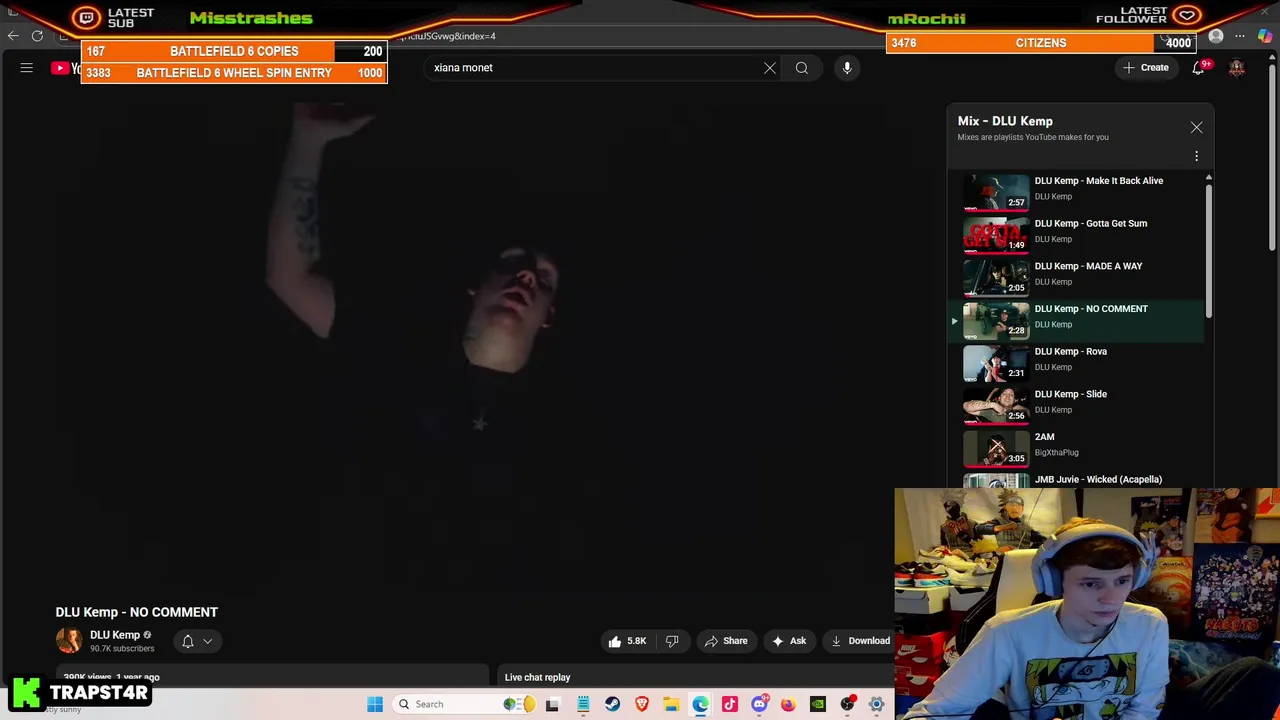Open the account avatar menu on YouTube

tap(1237, 68)
